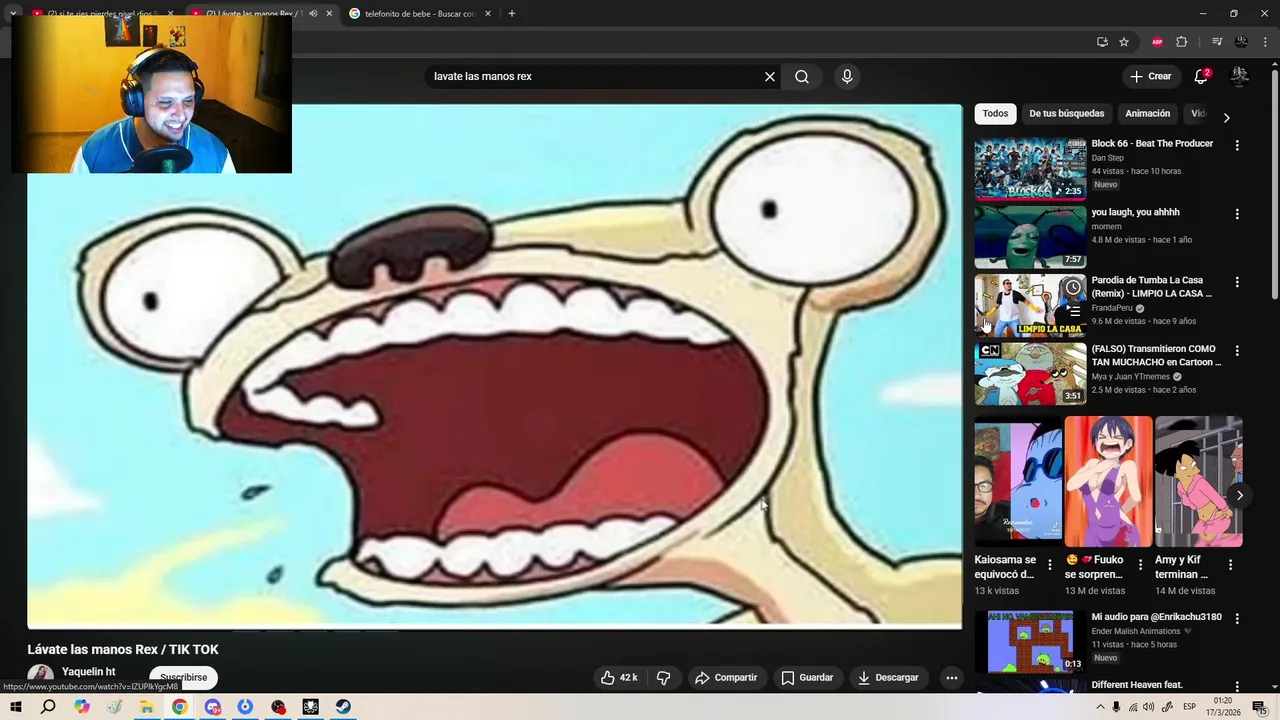
Task: Add LIMPIO LA CASA video to queue
Action: click(x=1073, y=311)
